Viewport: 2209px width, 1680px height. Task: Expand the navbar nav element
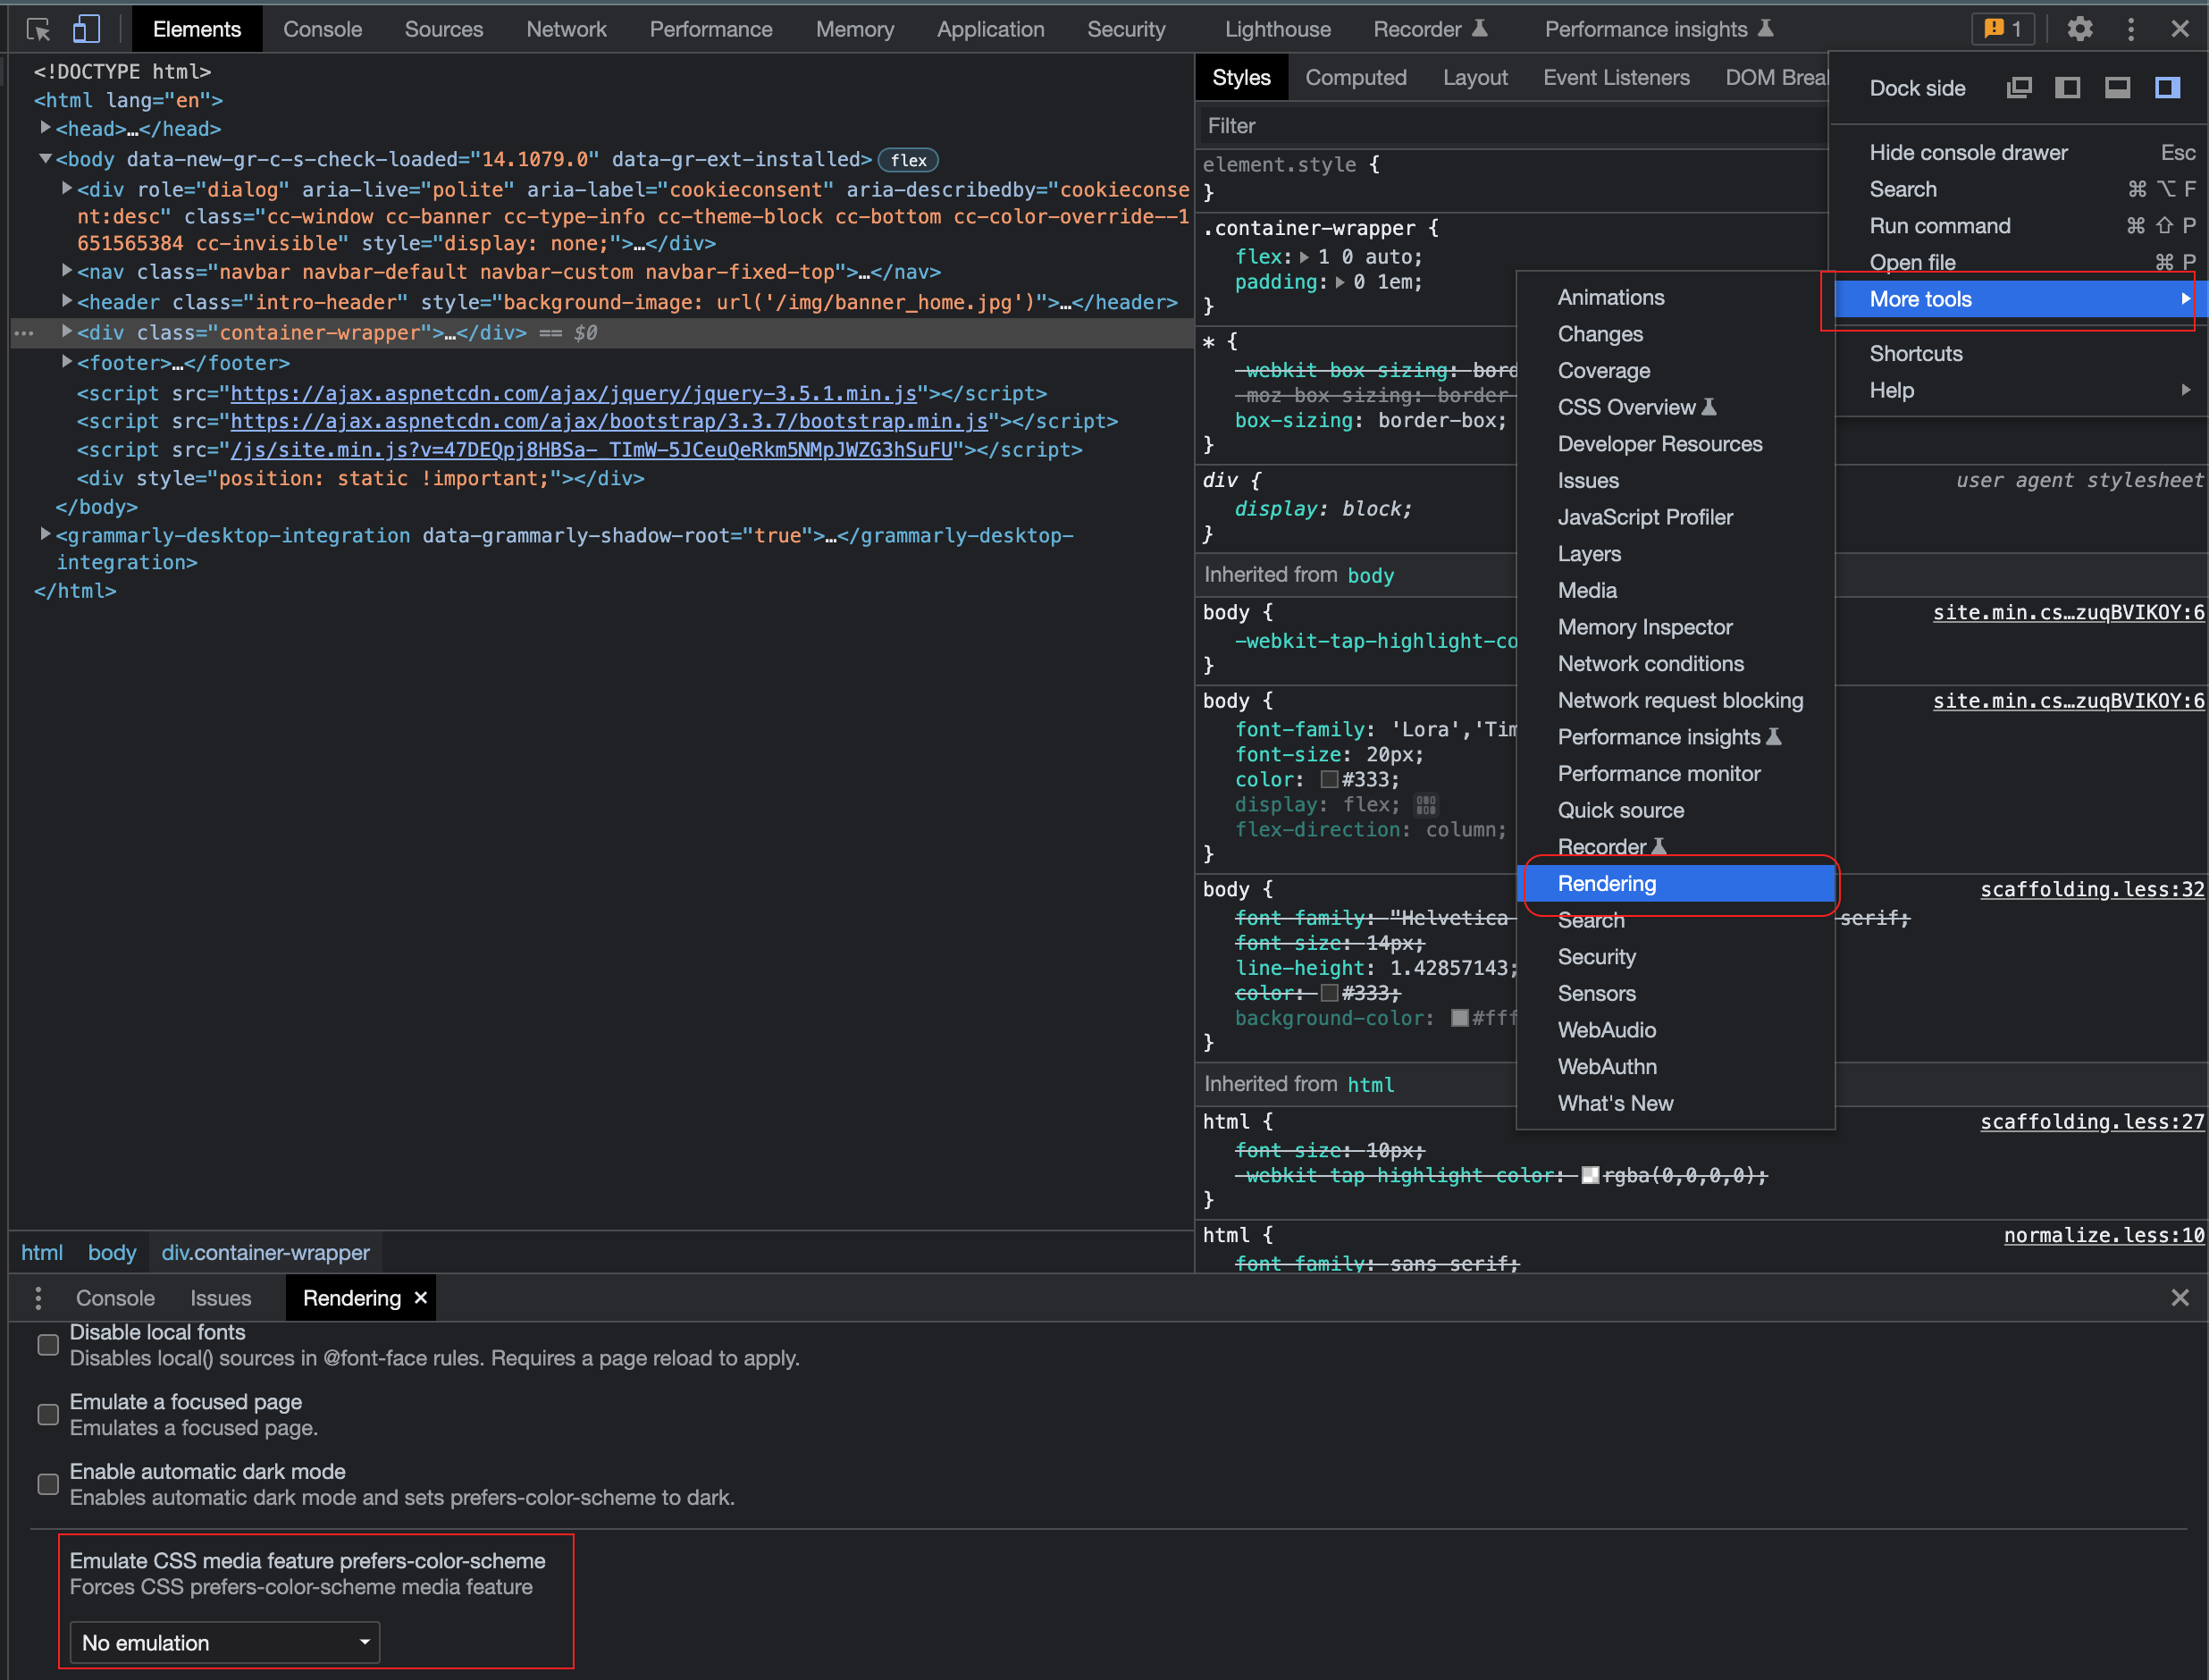pyautogui.click(x=66, y=270)
